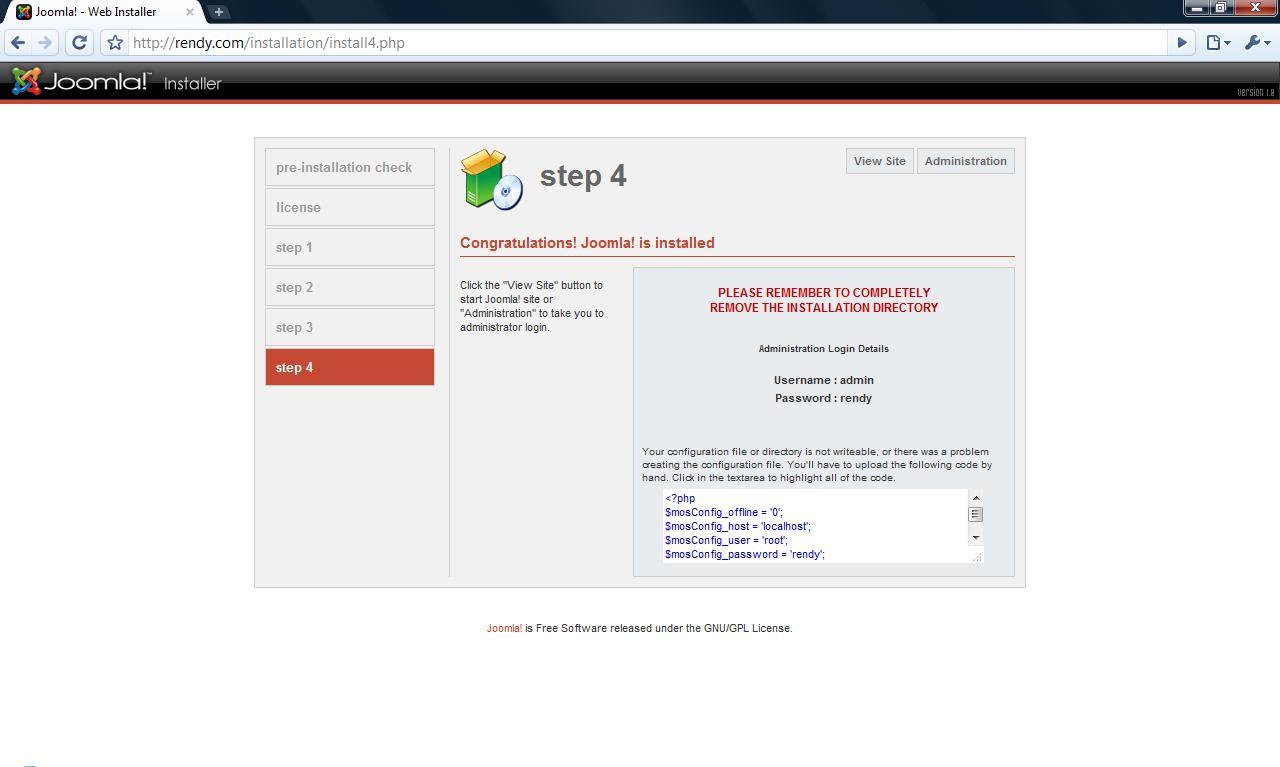Click the Joomla! logo in the header
This screenshot has width=1280, height=767.
click(81, 81)
